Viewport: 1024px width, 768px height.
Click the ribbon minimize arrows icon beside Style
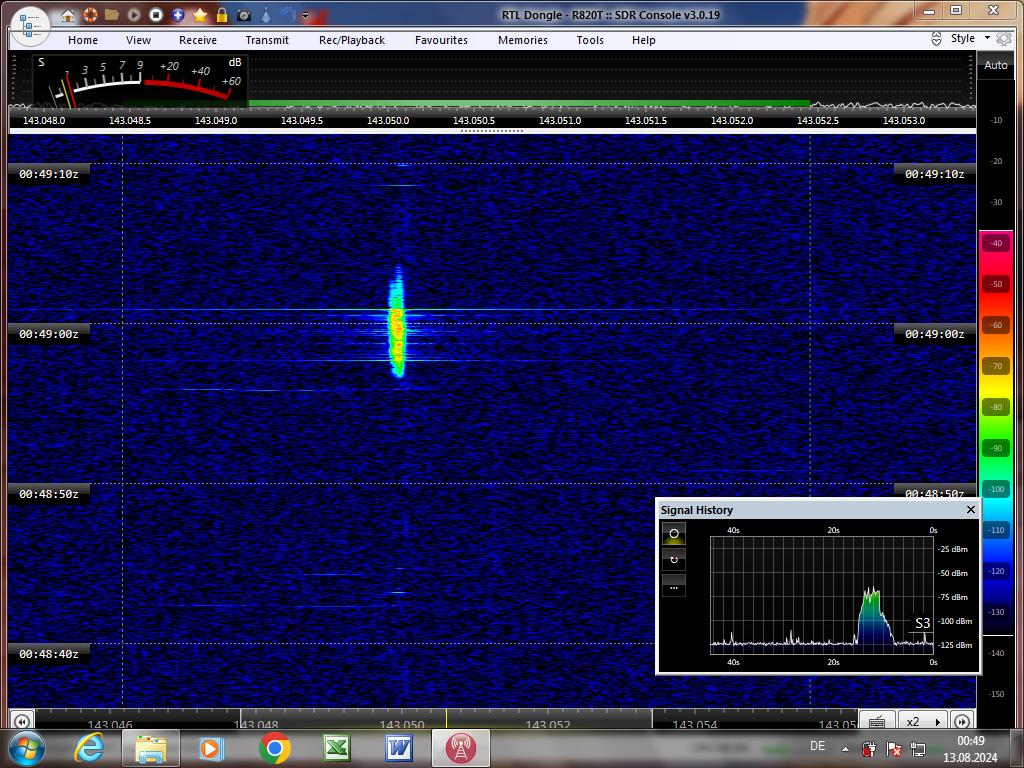[x=936, y=39]
